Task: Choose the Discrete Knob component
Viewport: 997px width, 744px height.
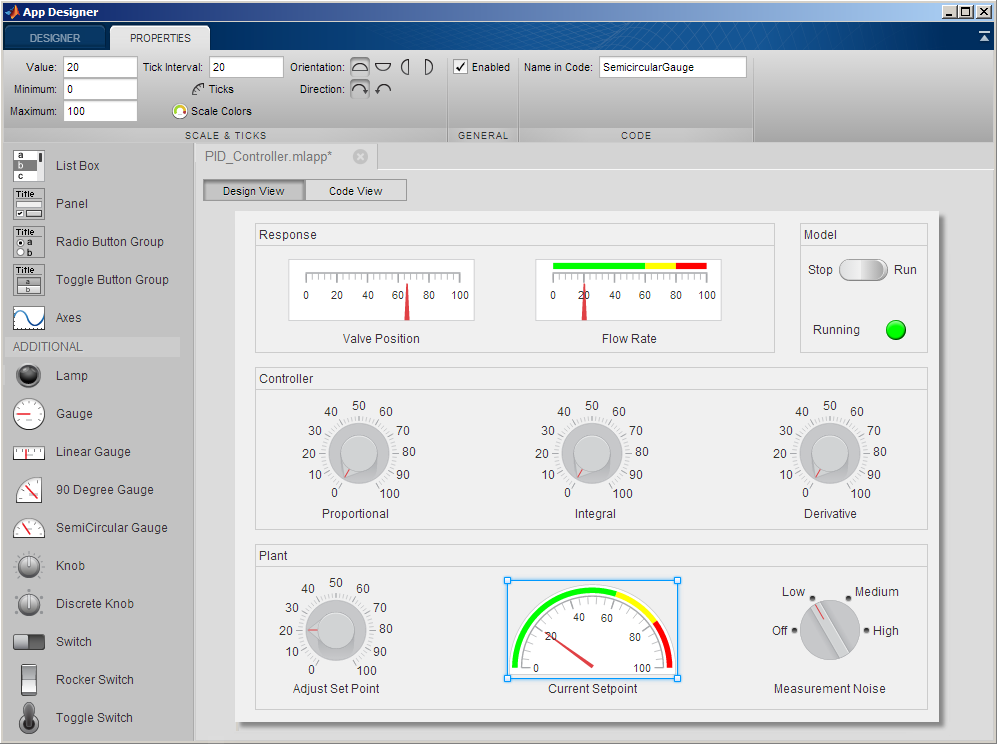Action: [x=29, y=604]
